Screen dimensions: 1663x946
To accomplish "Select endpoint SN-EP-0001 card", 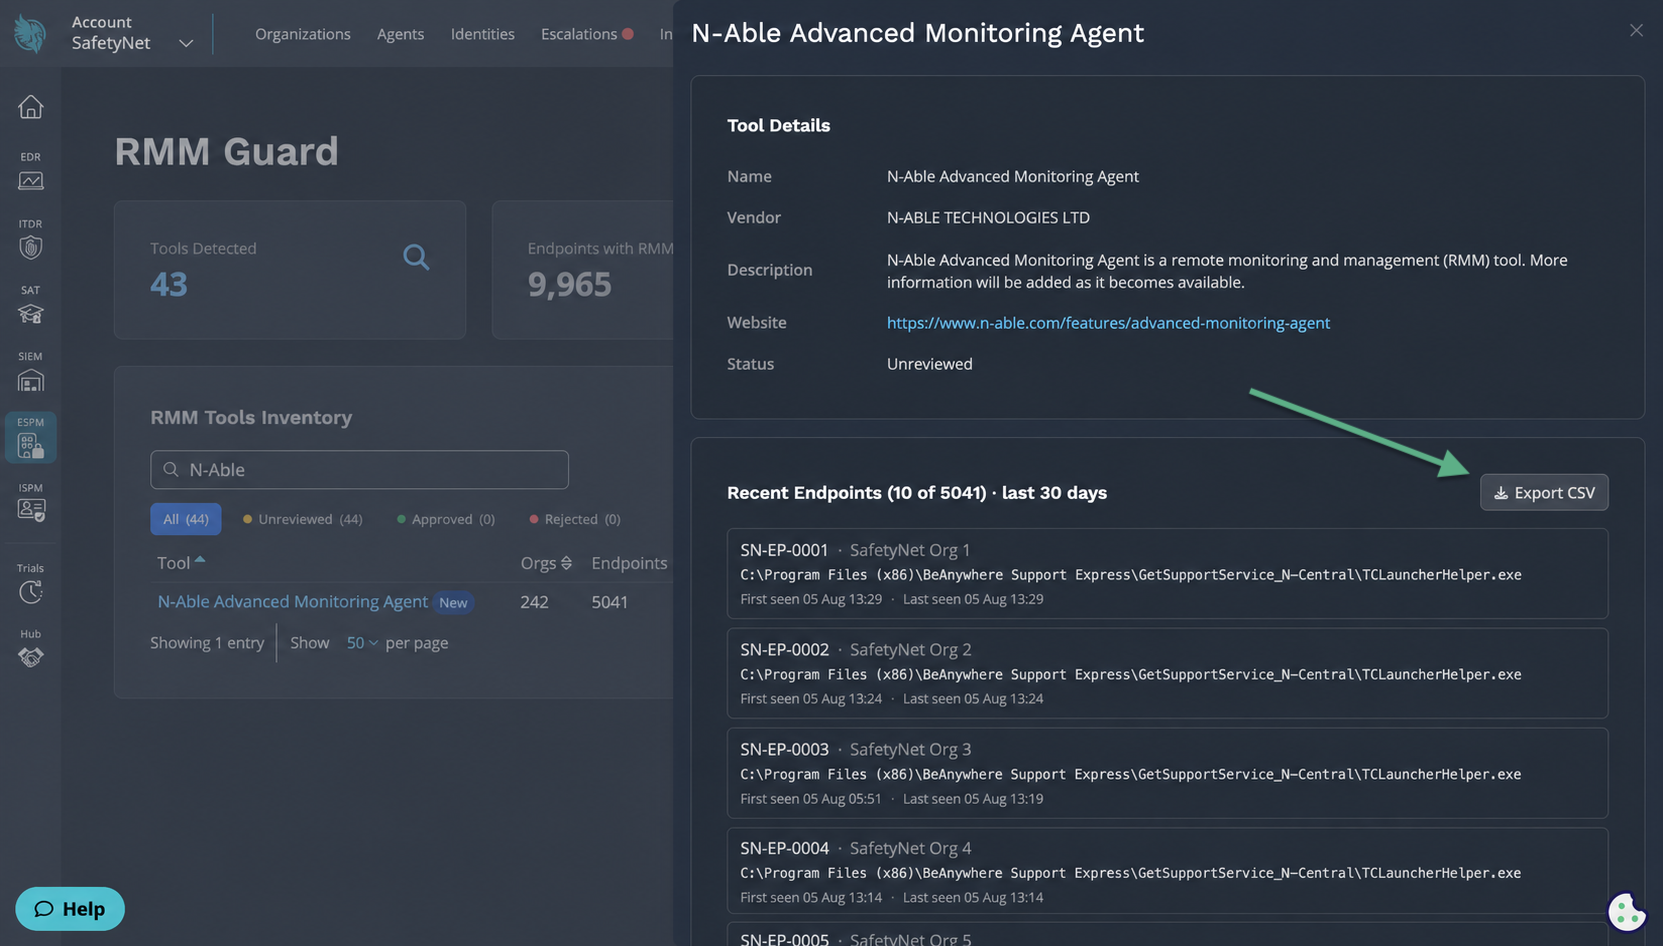I will [x=1167, y=573].
